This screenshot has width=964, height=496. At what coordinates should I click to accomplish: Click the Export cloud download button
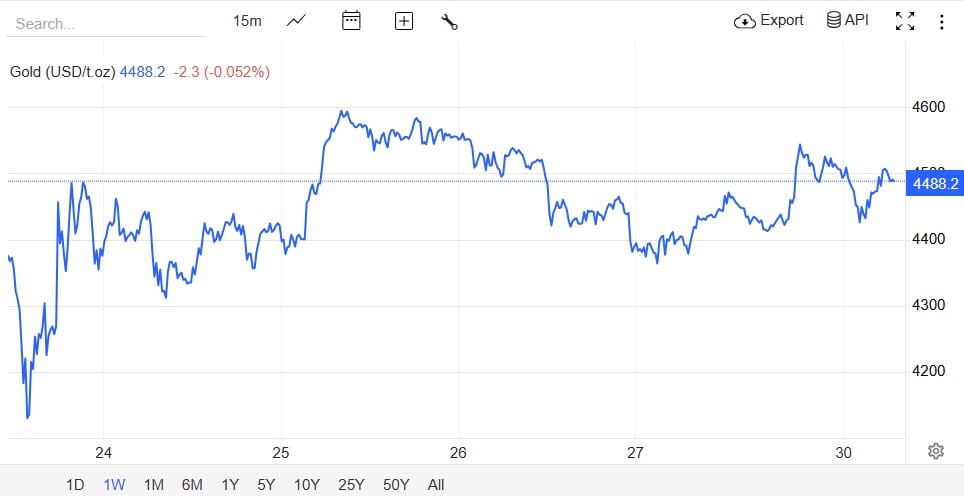tap(768, 20)
